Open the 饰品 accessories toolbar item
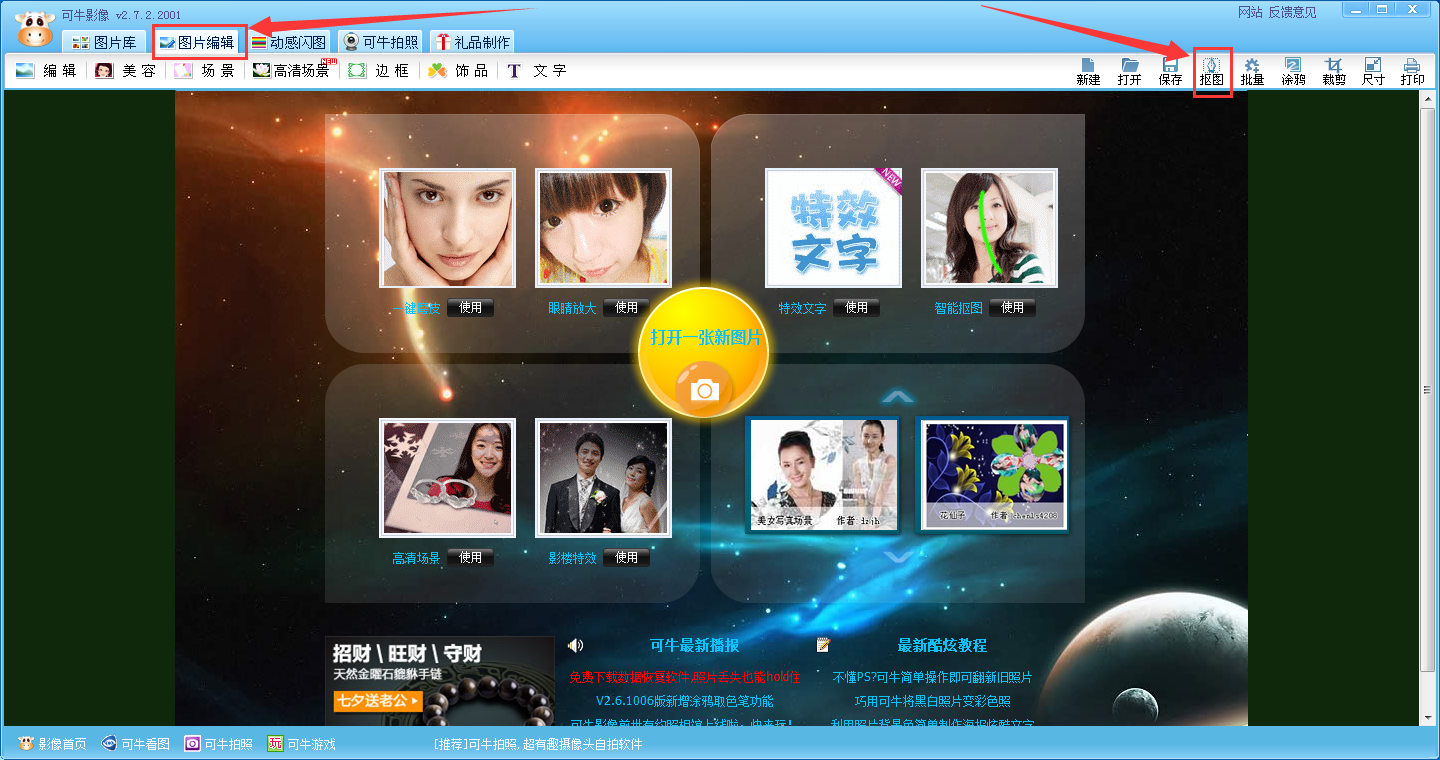This screenshot has width=1440, height=760. [459, 71]
